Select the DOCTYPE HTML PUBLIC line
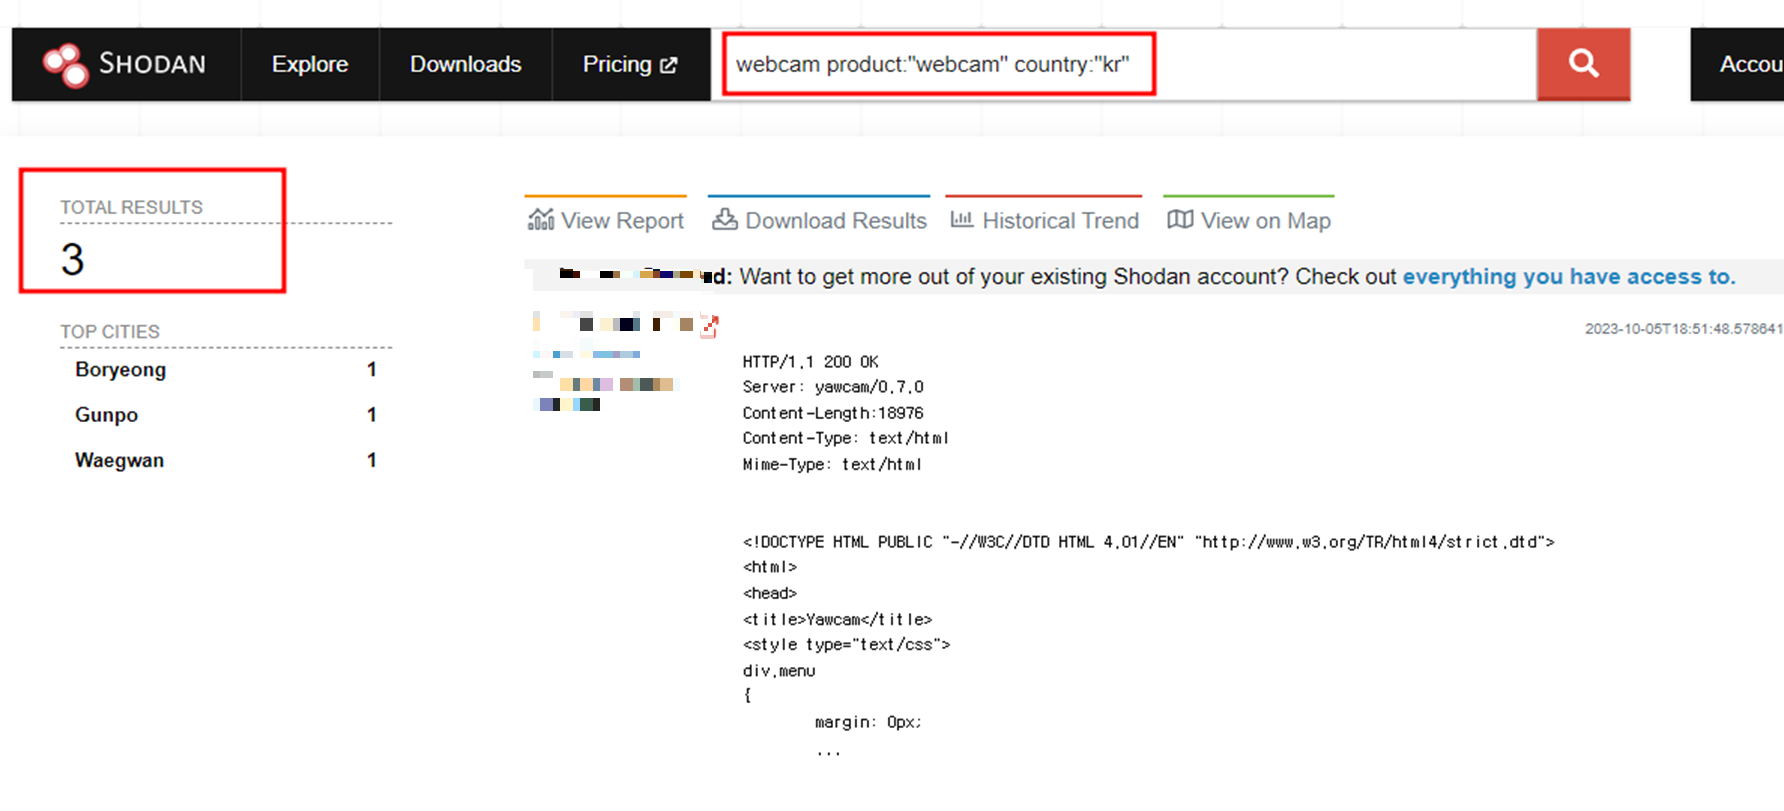The image size is (1784, 811). point(1148,542)
